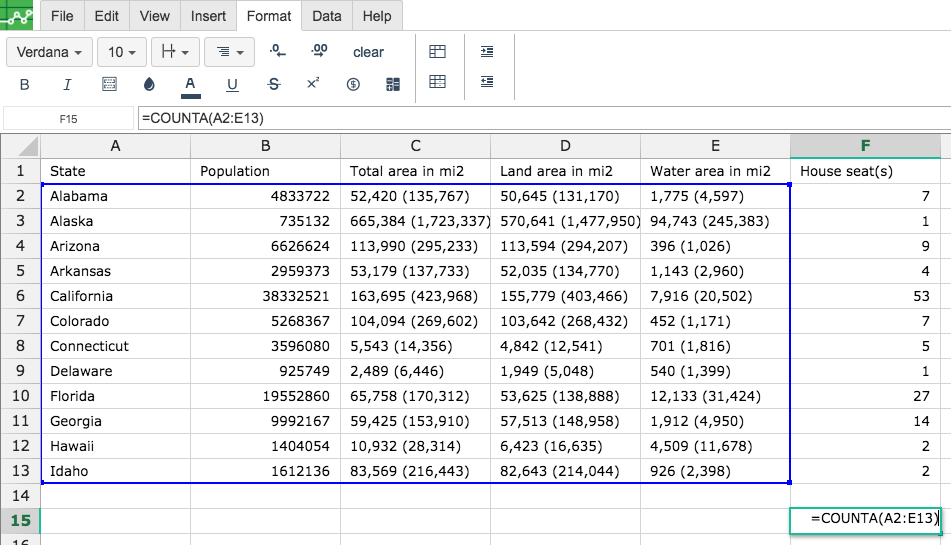Select column D header

point(565,146)
